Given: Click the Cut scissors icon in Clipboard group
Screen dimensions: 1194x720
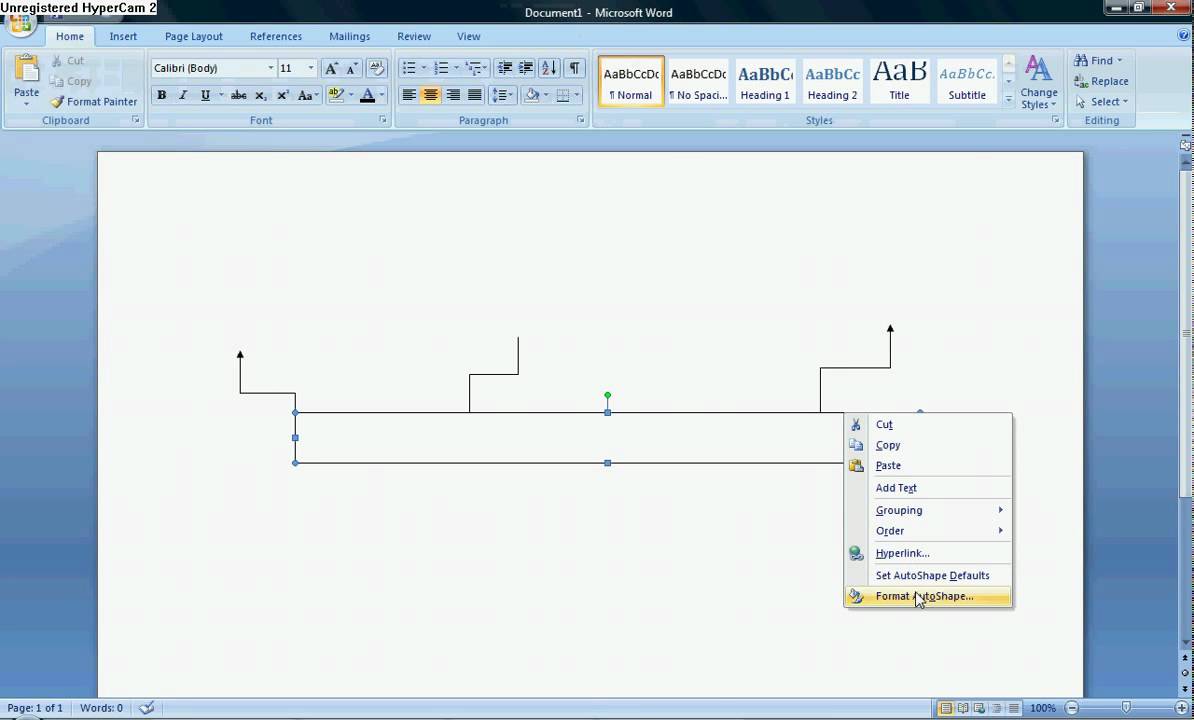Looking at the screenshot, I should [56, 61].
